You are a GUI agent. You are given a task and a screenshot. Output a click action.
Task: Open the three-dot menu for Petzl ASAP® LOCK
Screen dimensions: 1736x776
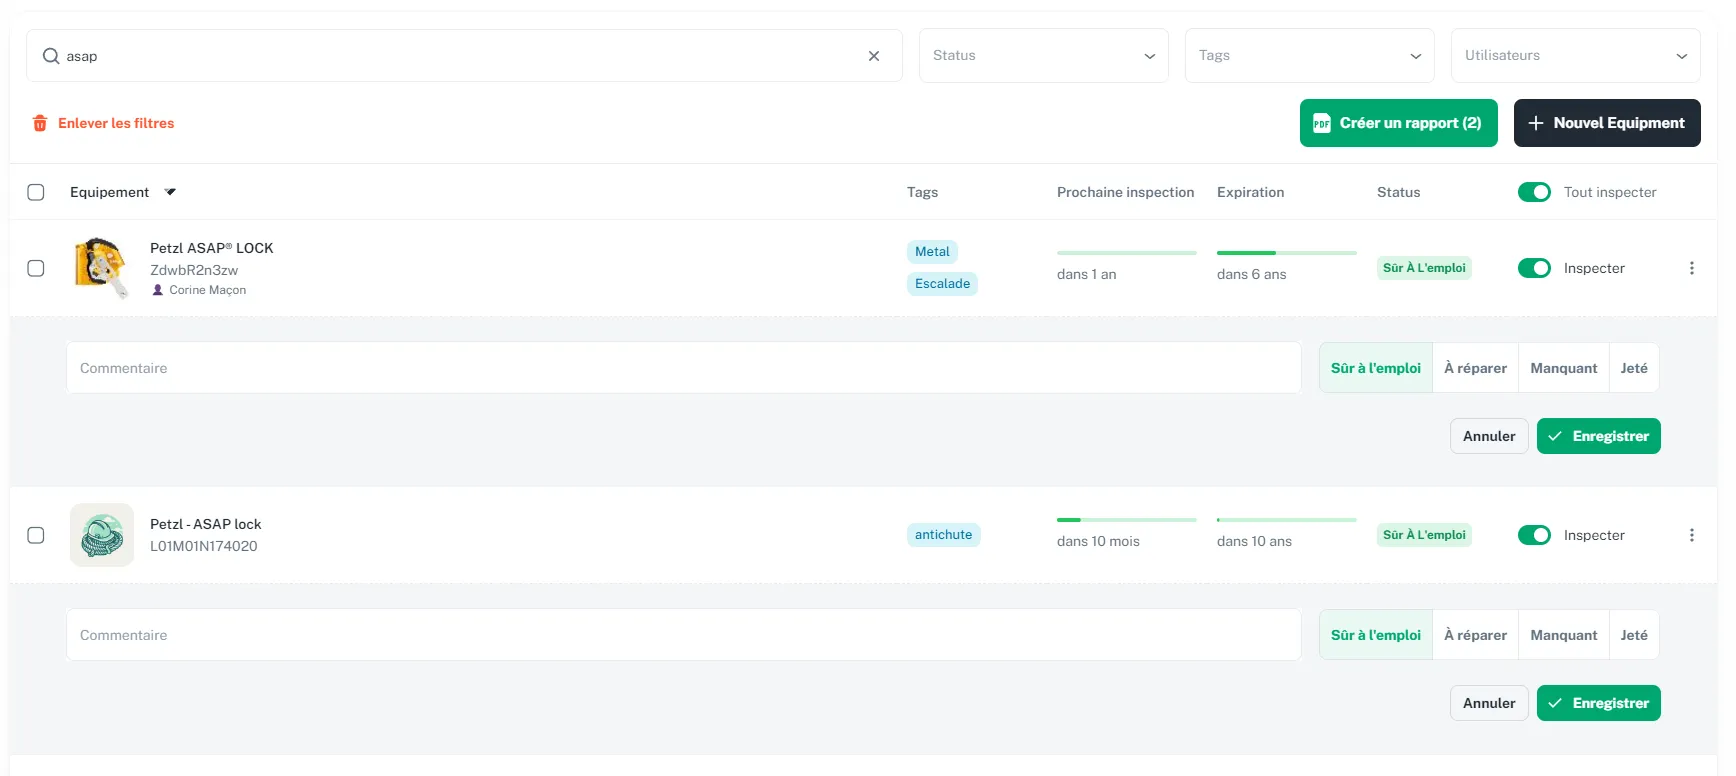1692,268
